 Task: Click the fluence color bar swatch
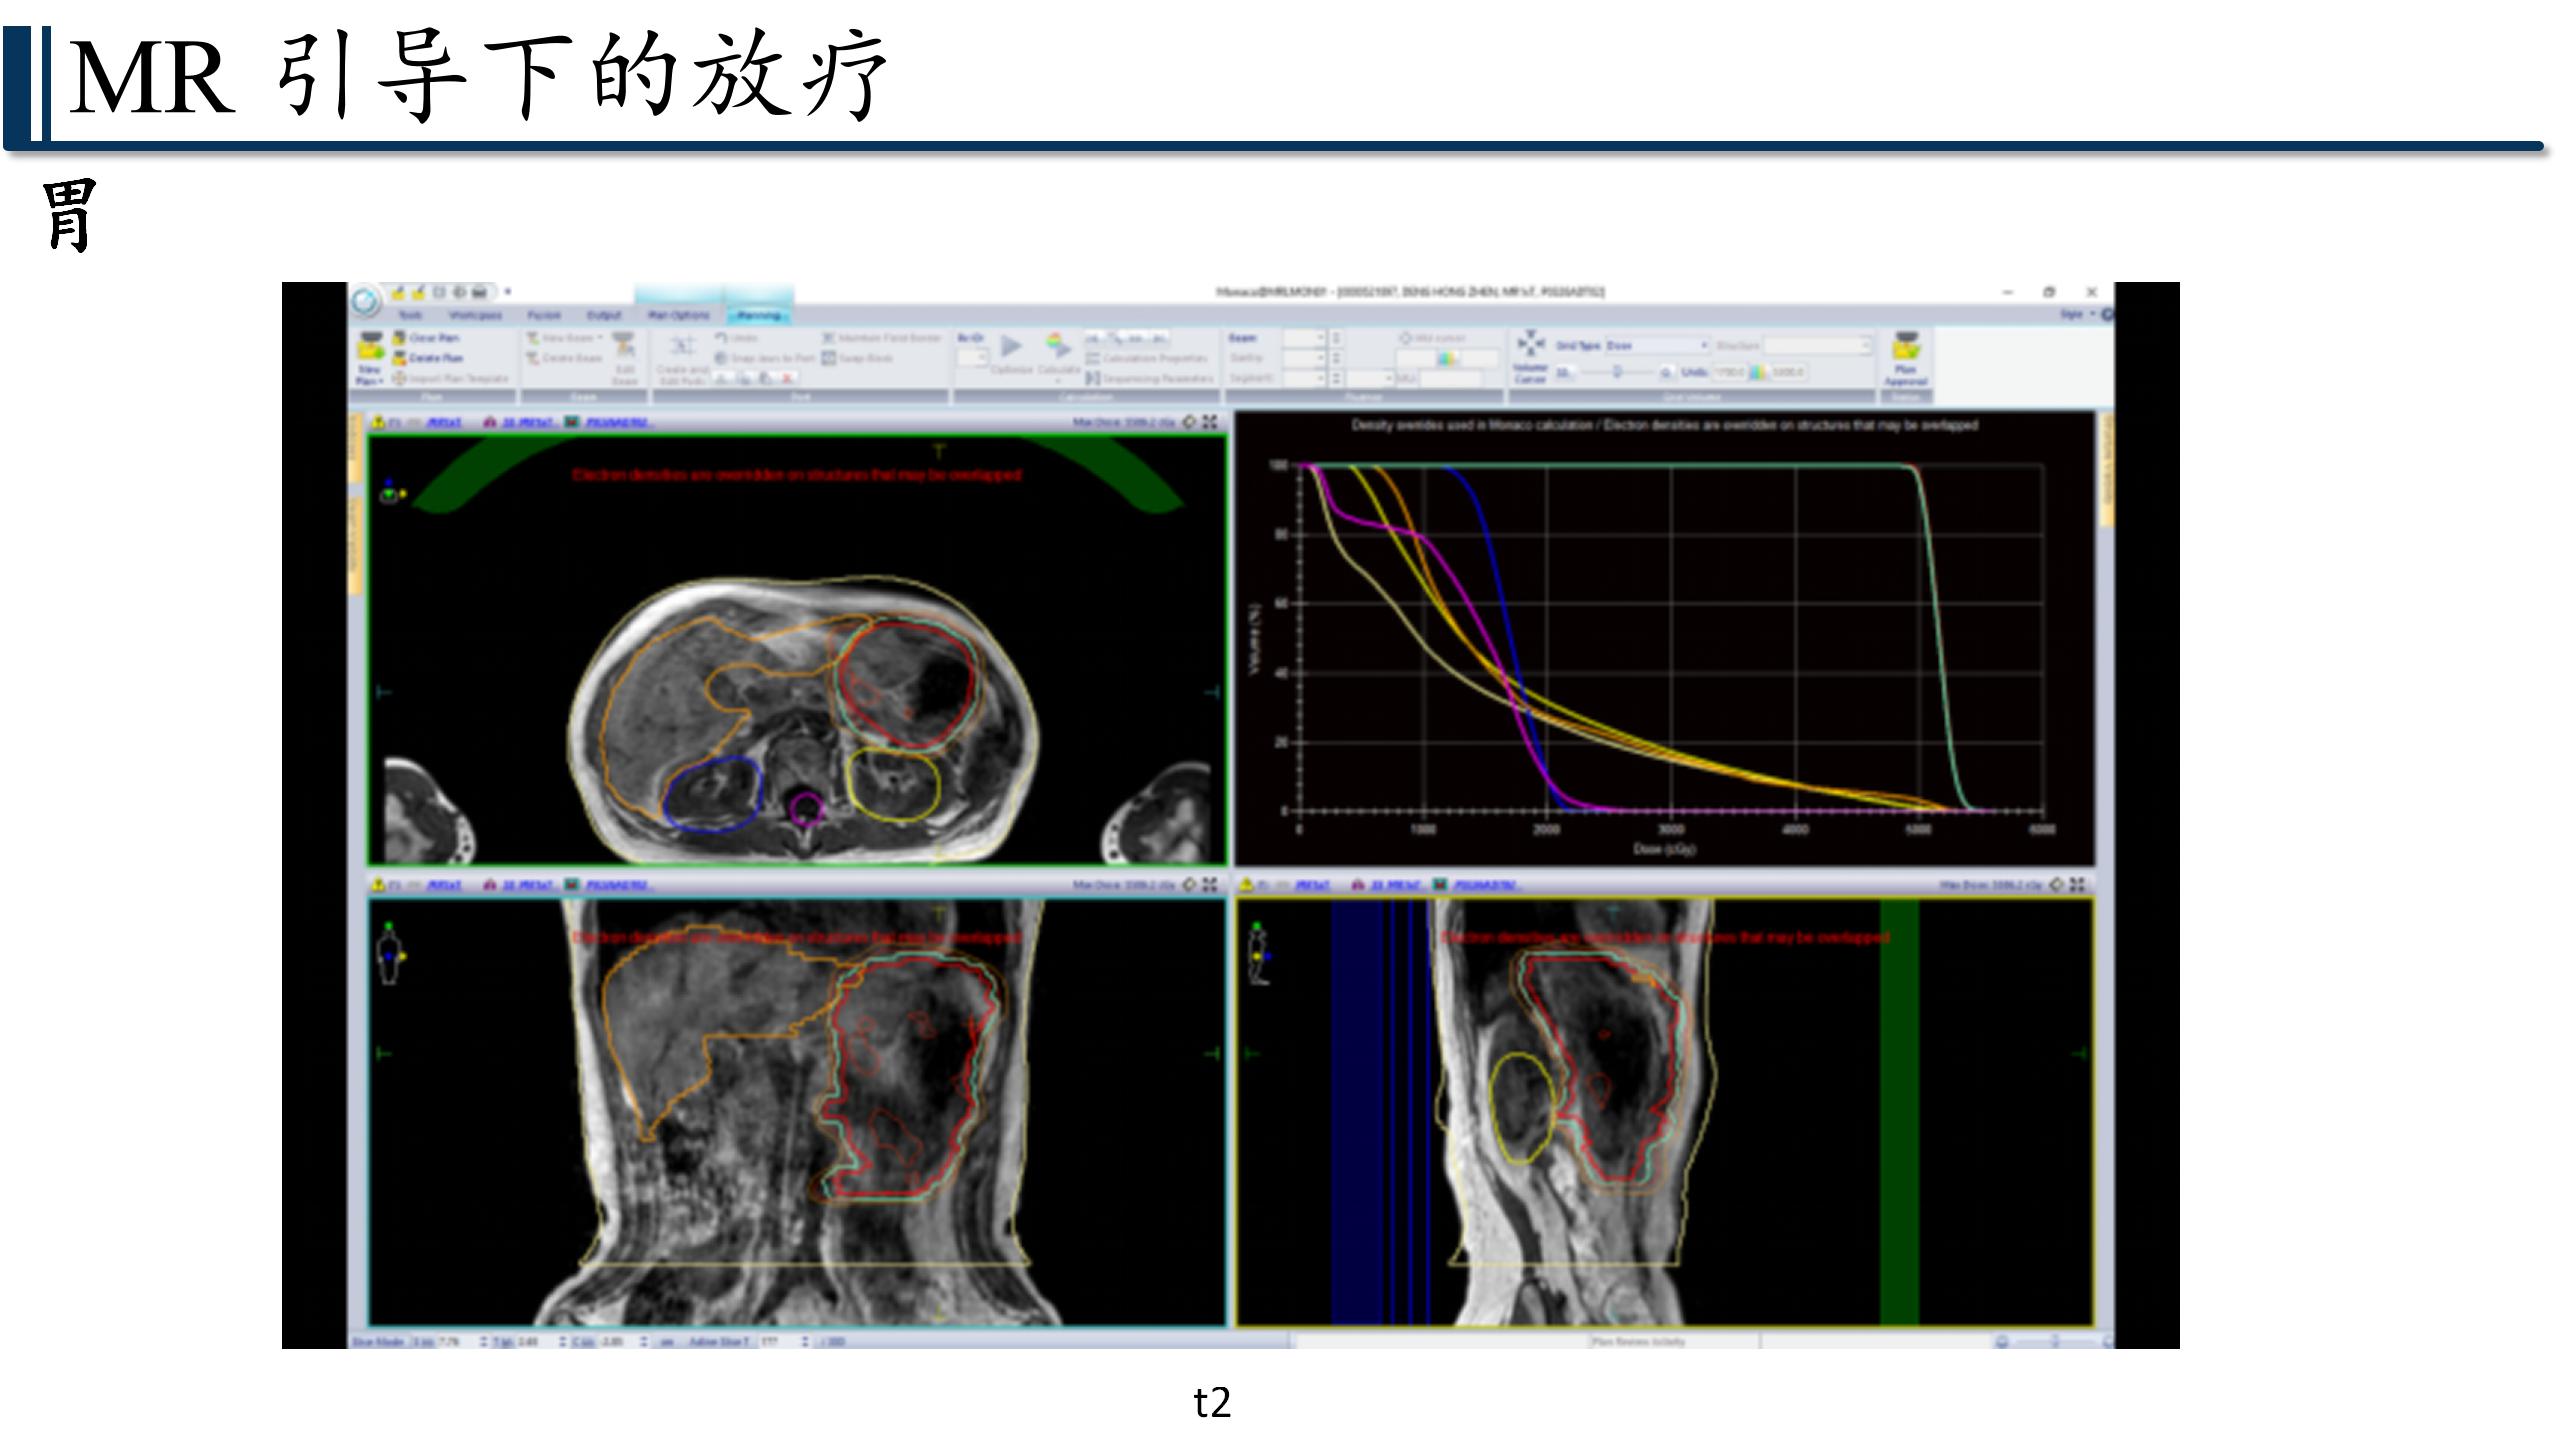click(1446, 358)
